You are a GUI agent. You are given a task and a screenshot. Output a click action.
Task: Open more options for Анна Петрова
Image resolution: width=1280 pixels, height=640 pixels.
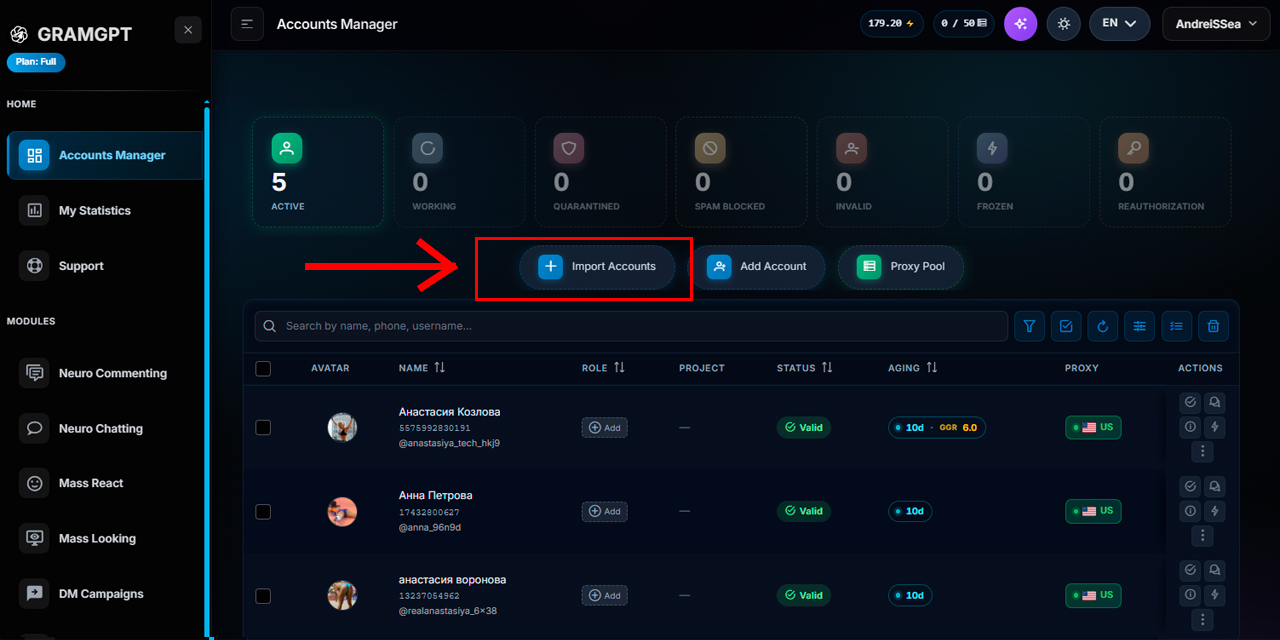pyautogui.click(x=1202, y=536)
